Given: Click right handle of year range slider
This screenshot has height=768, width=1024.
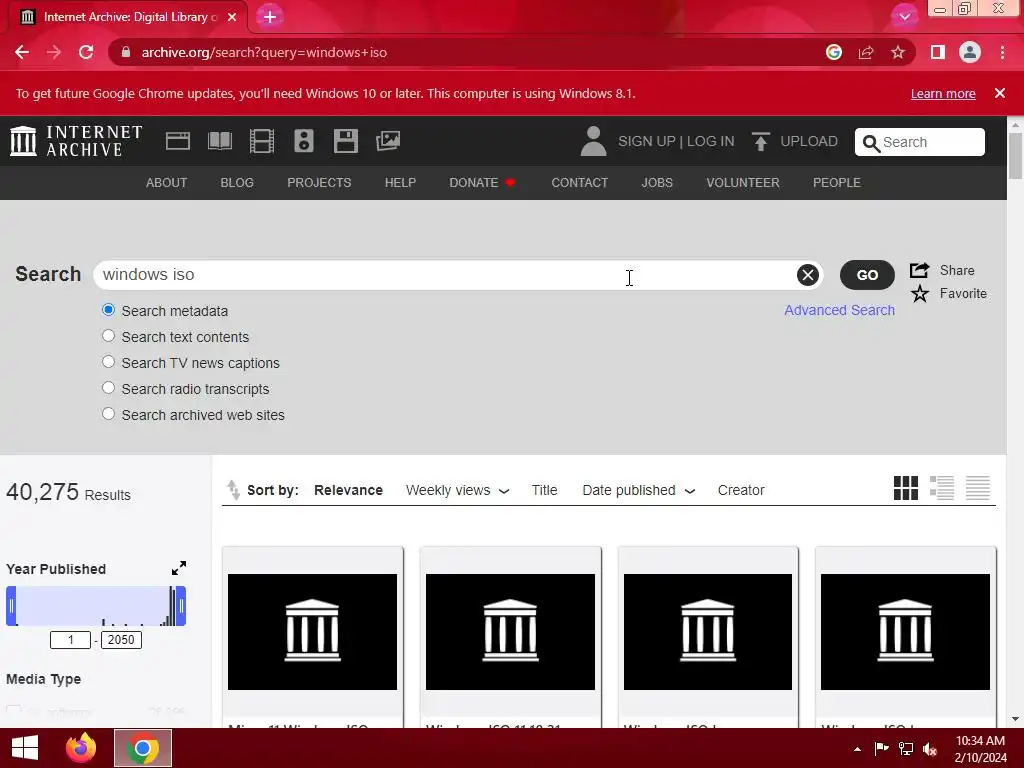Looking at the screenshot, I should click(182, 606).
